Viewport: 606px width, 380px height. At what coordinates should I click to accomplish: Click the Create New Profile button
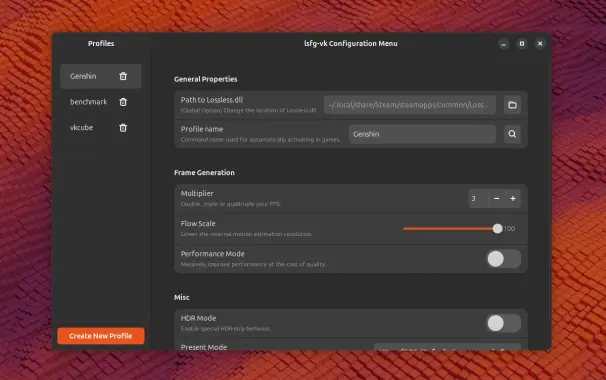pyautogui.click(x=101, y=336)
